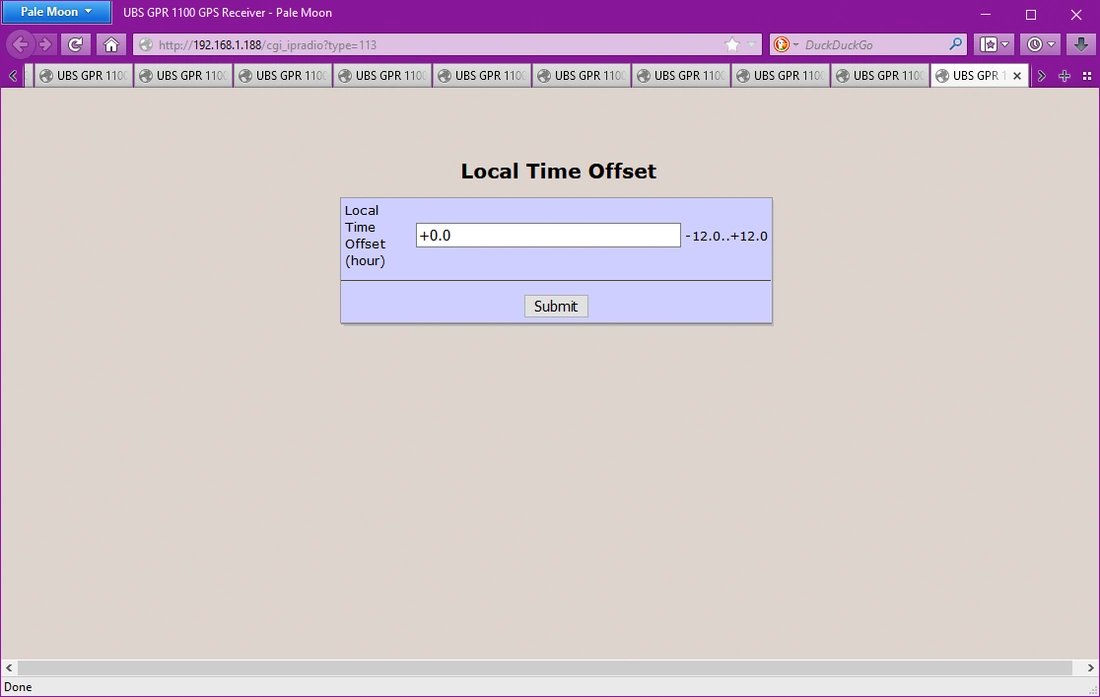Maximize the Pale Moon window

click(1031, 14)
